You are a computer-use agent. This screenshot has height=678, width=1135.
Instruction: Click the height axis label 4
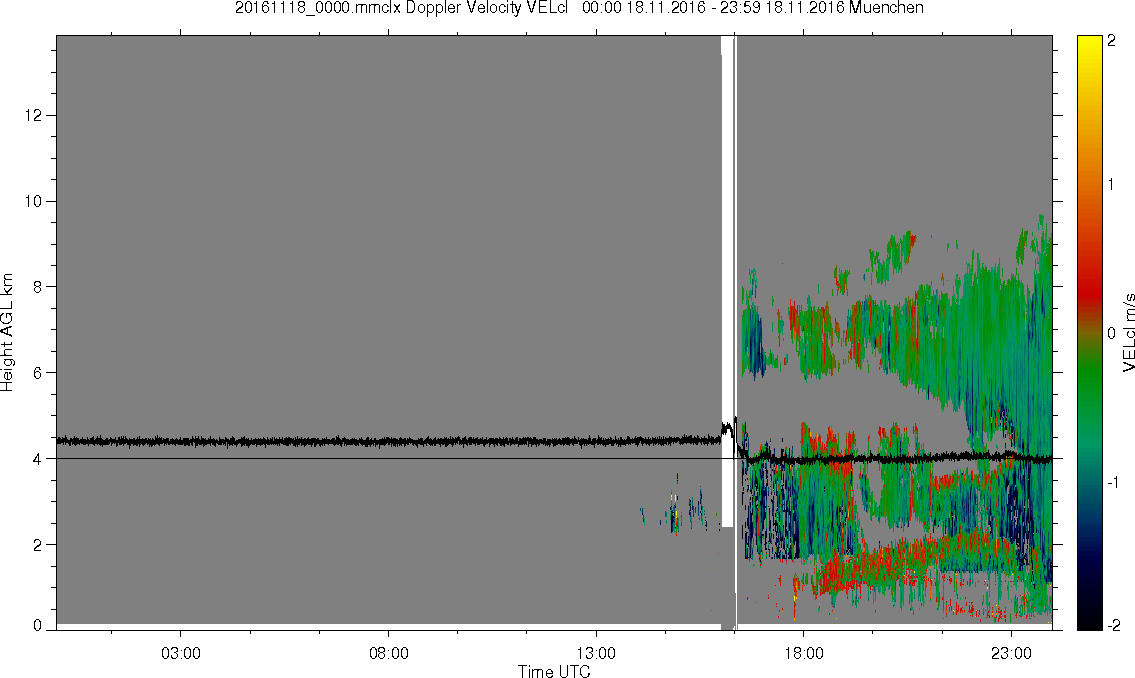[38, 458]
